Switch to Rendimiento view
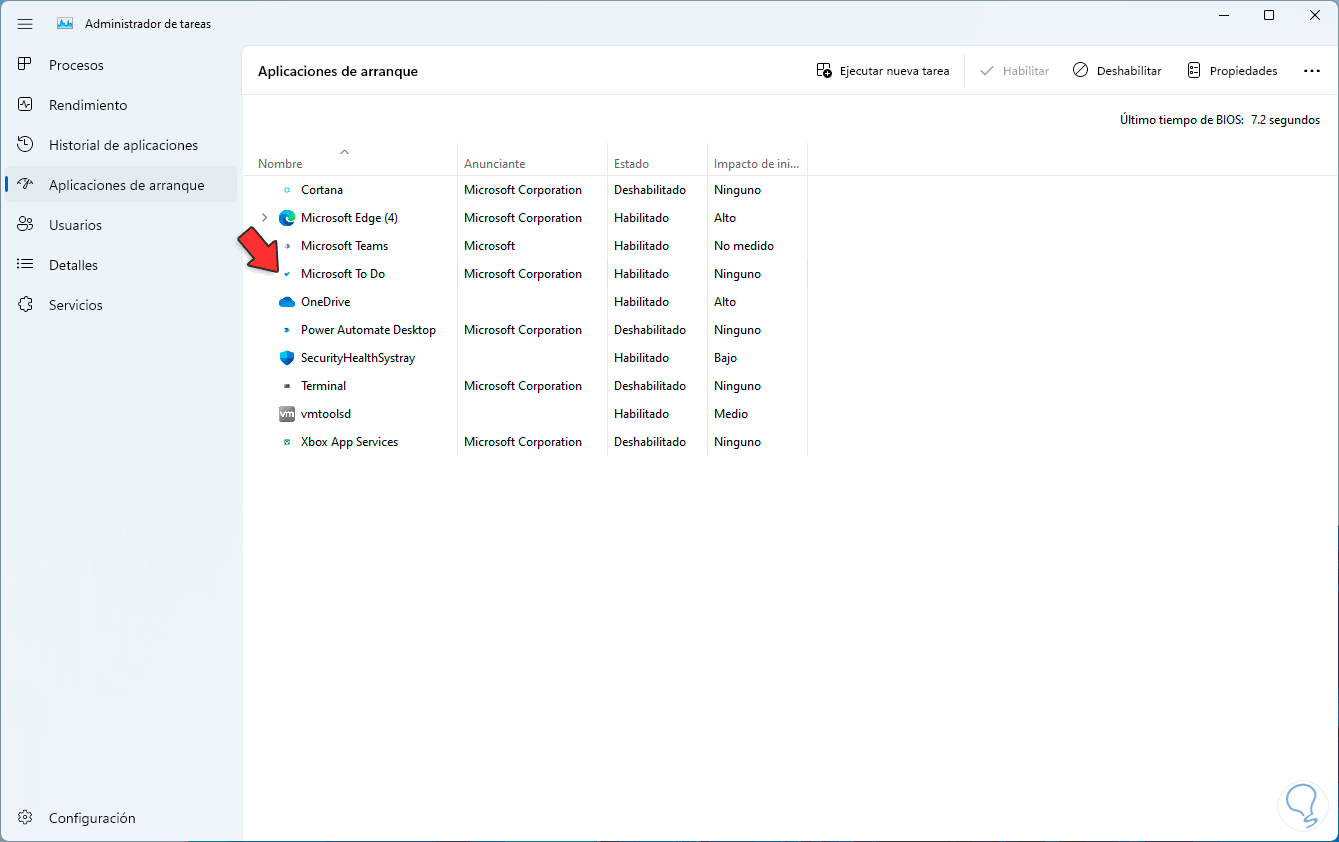Viewport: 1339px width, 842px height. click(x=121, y=105)
